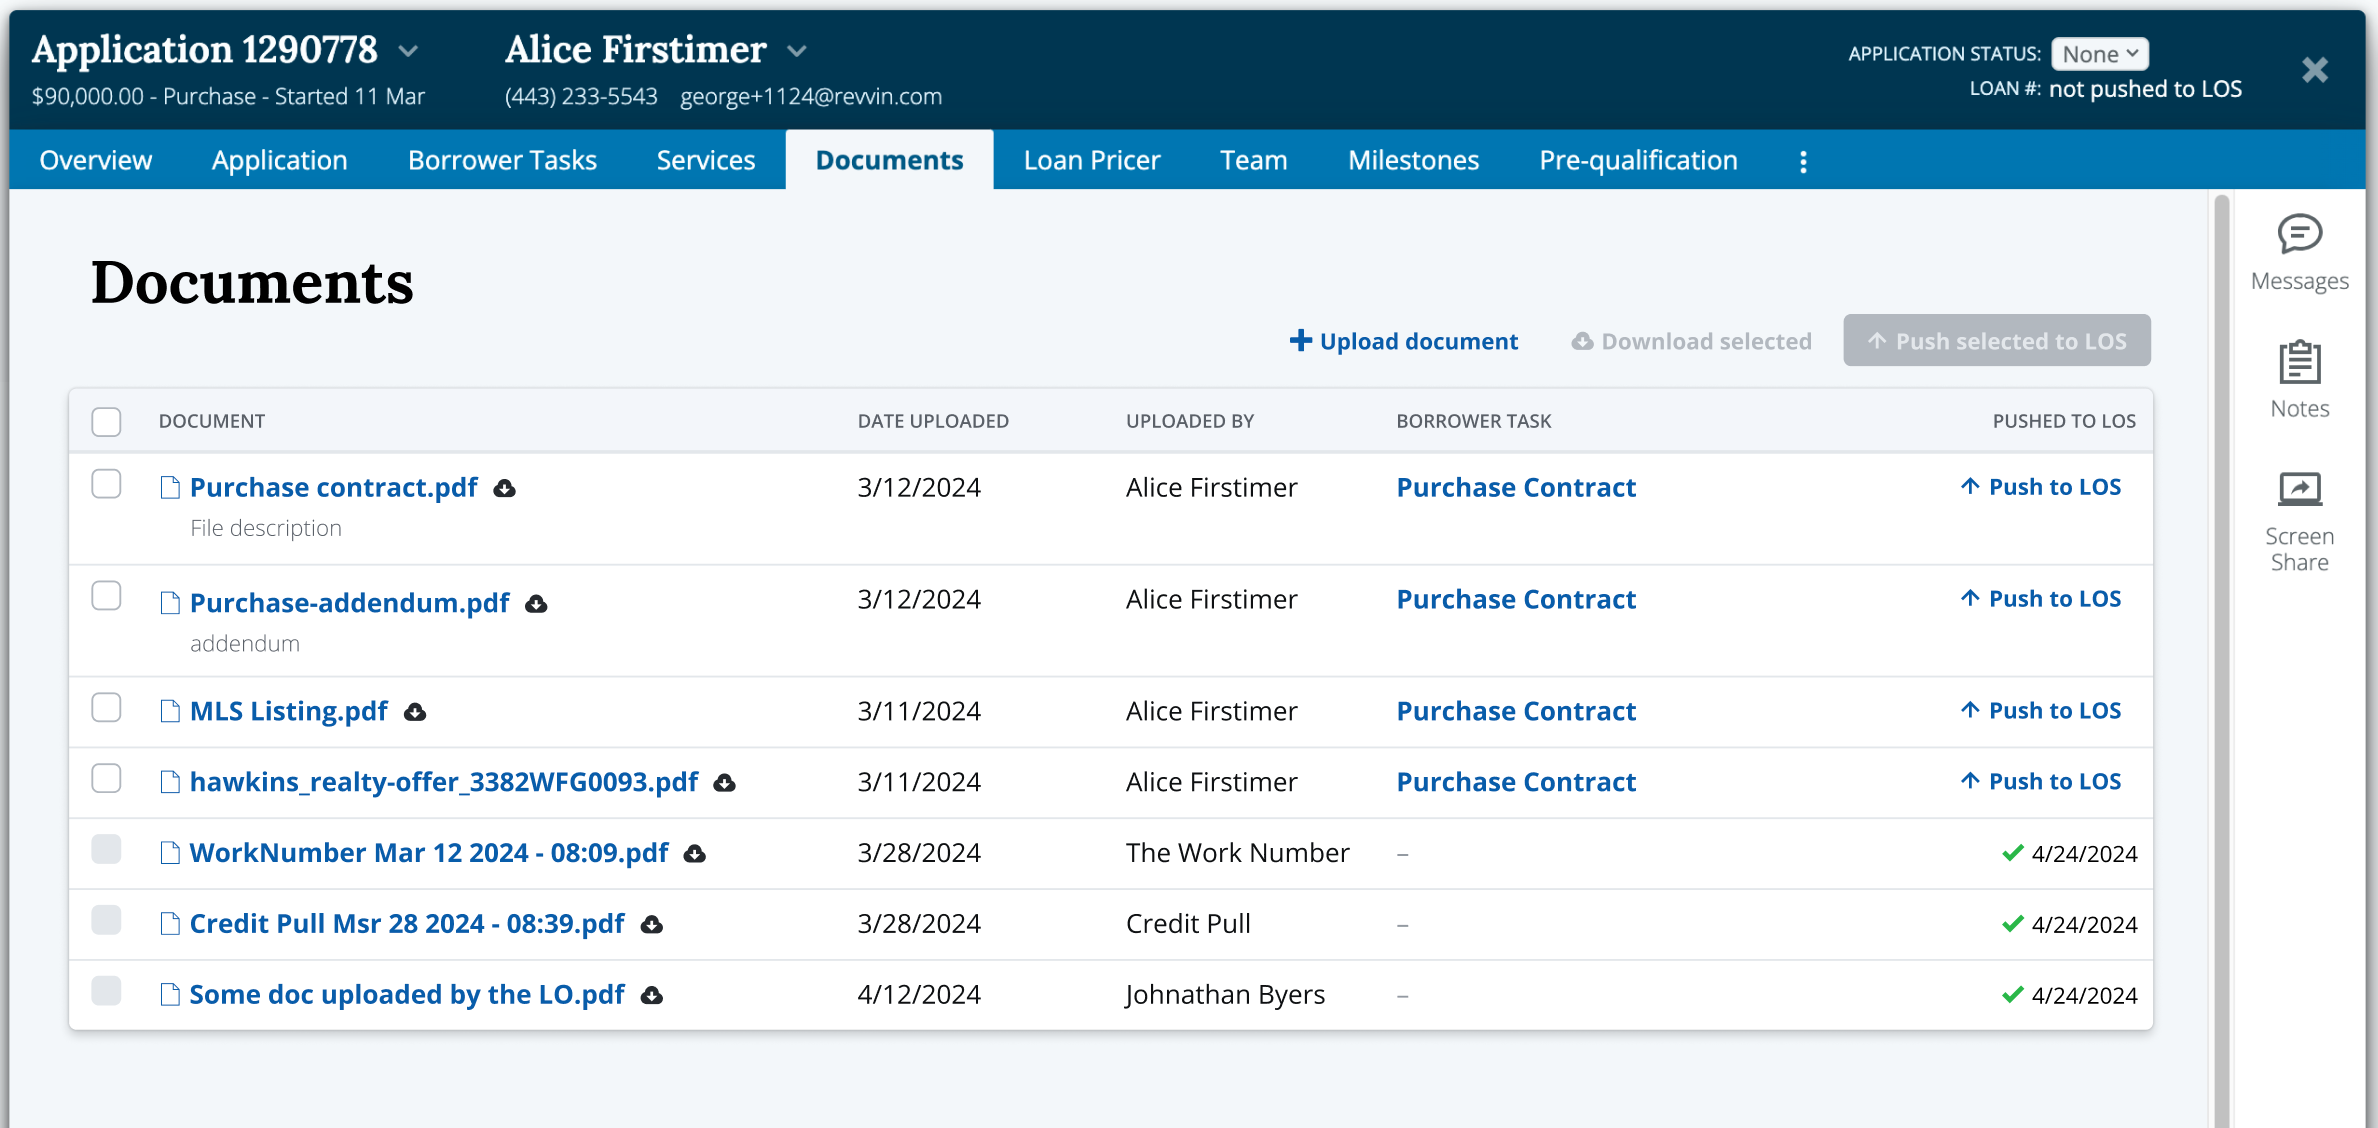Open Some doc uploaded by the LO.pdf
This screenshot has height=1128, width=2378.
click(406, 995)
